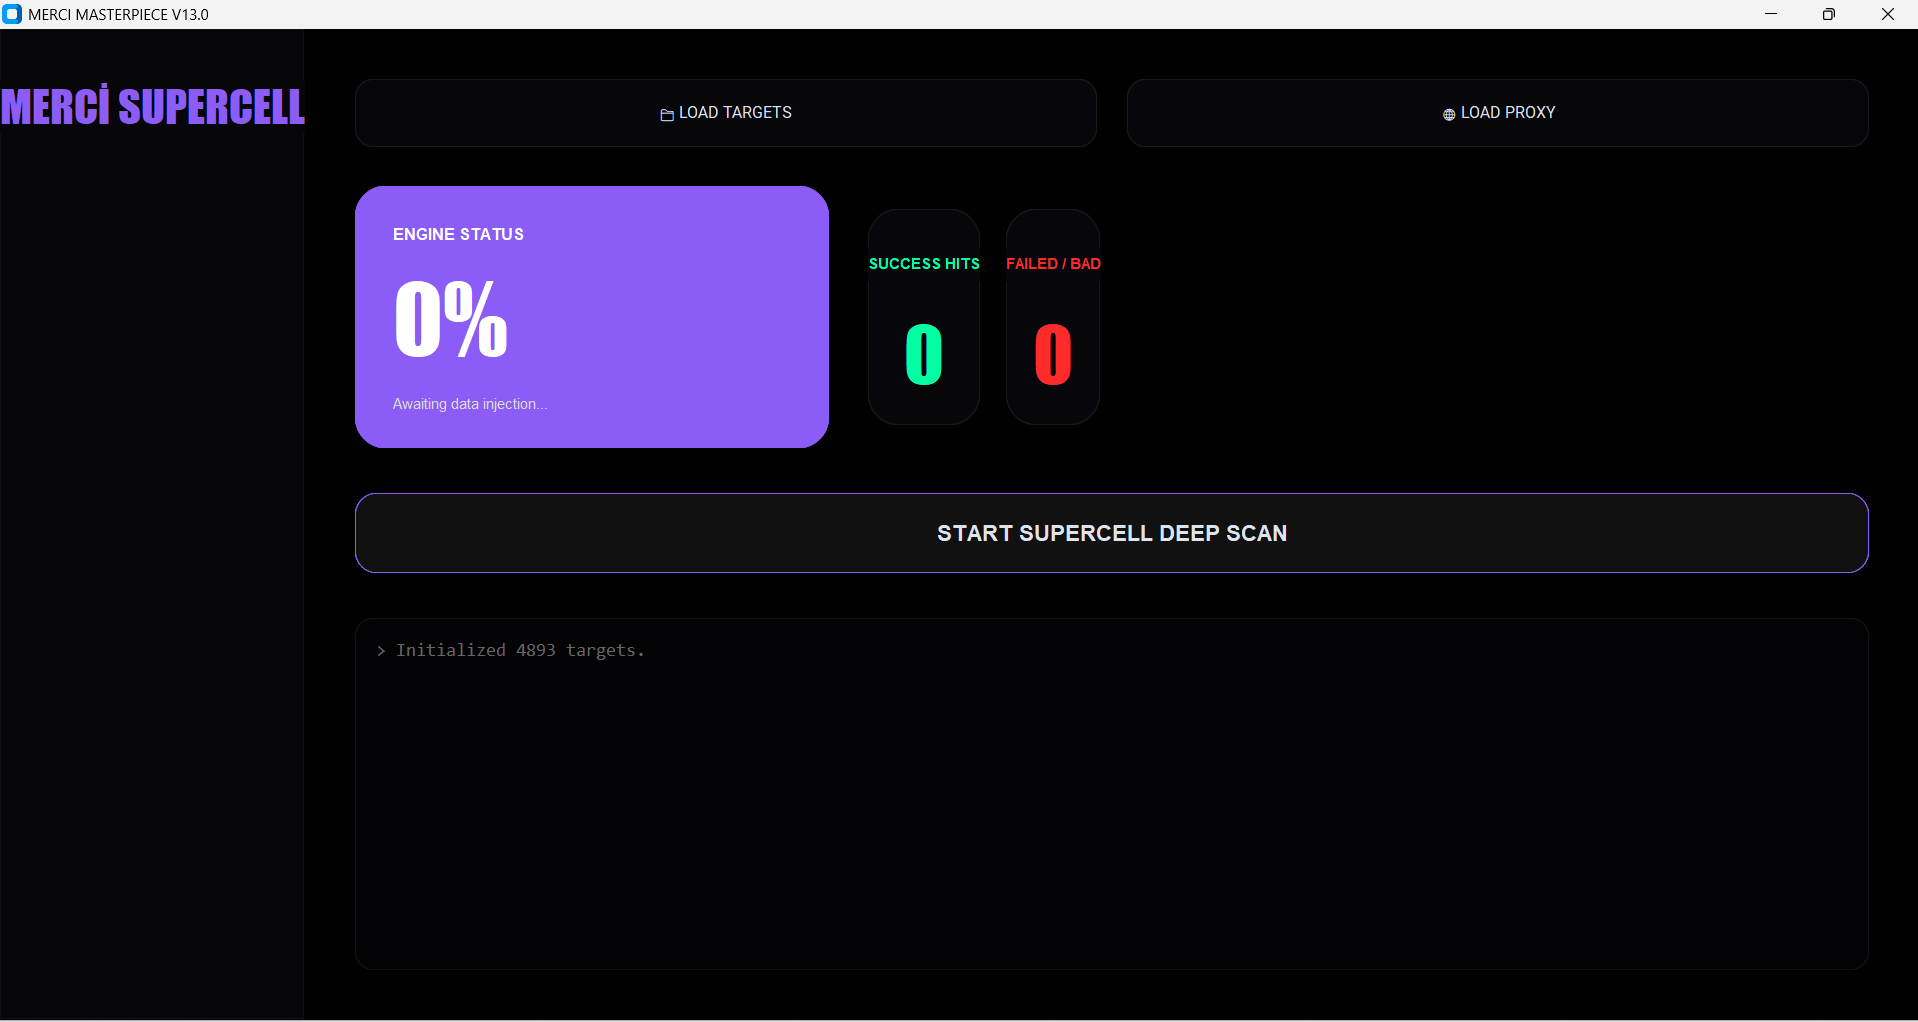
Task: Start the Supercell deep scan
Action: pos(1112,533)
